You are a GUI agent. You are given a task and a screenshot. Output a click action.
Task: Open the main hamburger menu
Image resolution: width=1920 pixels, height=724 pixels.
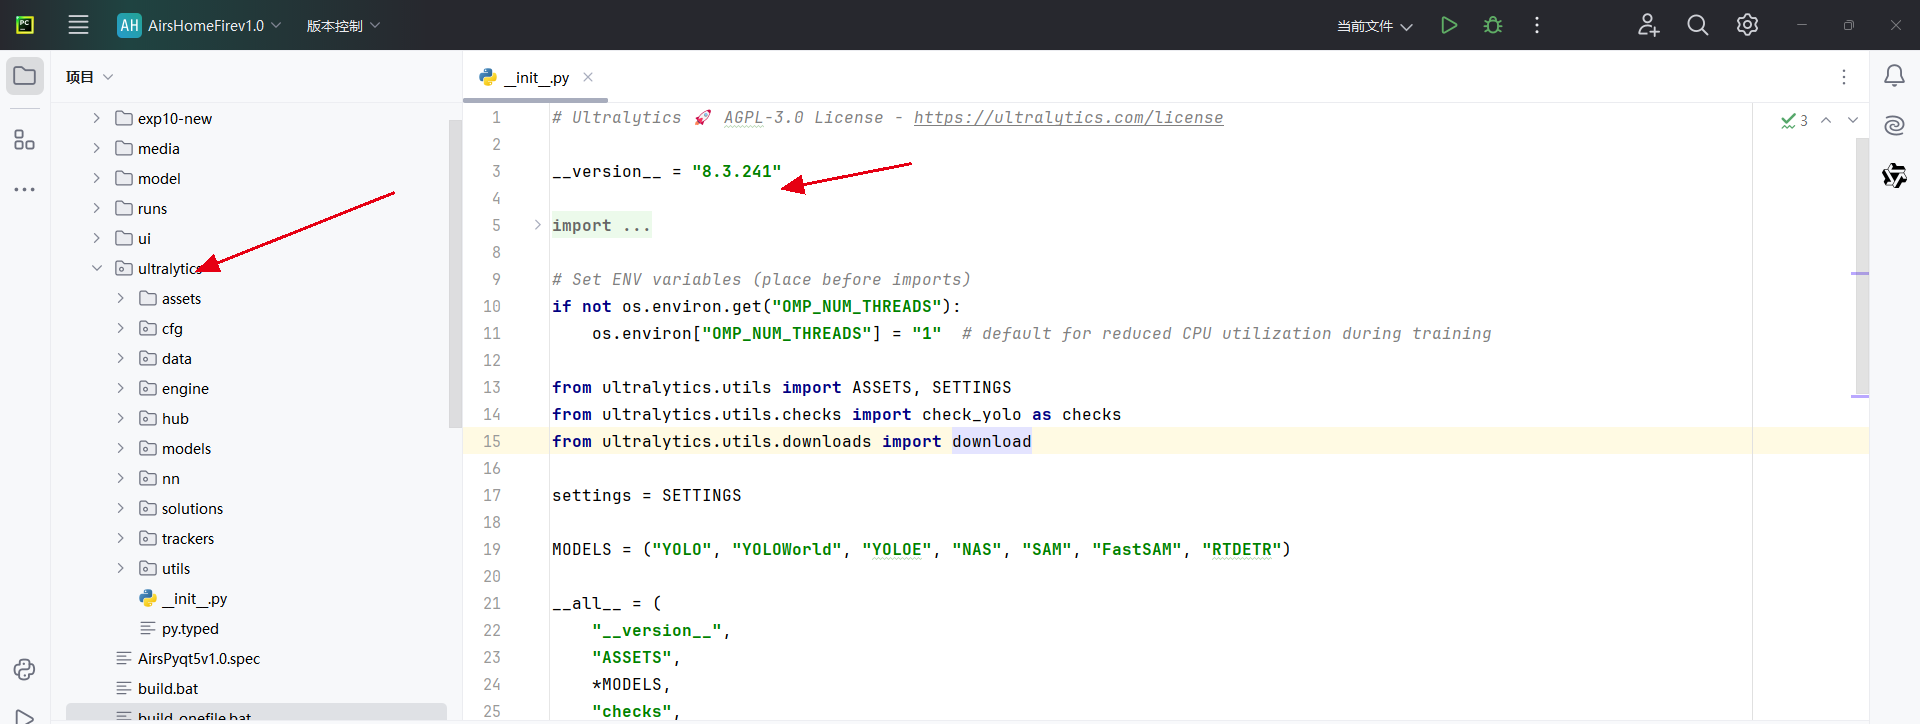78,25
